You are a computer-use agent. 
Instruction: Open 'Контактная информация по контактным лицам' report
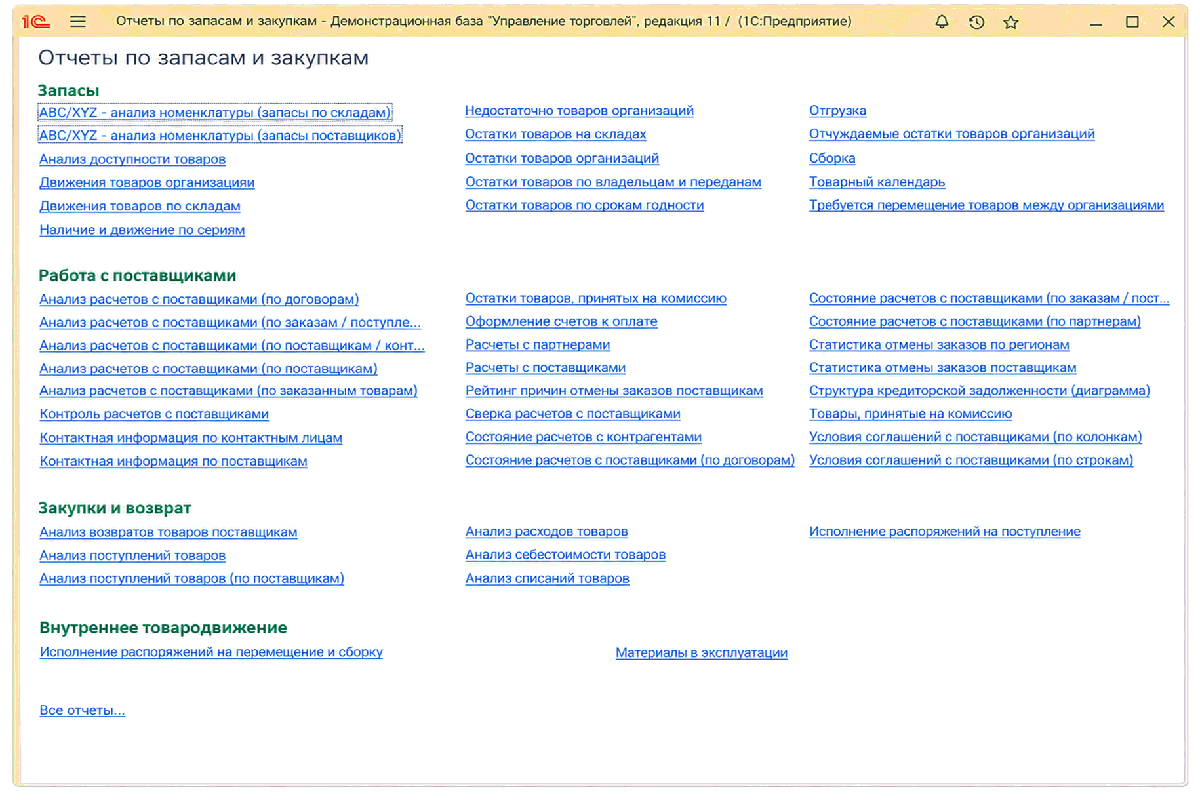(x=191, y=438)
